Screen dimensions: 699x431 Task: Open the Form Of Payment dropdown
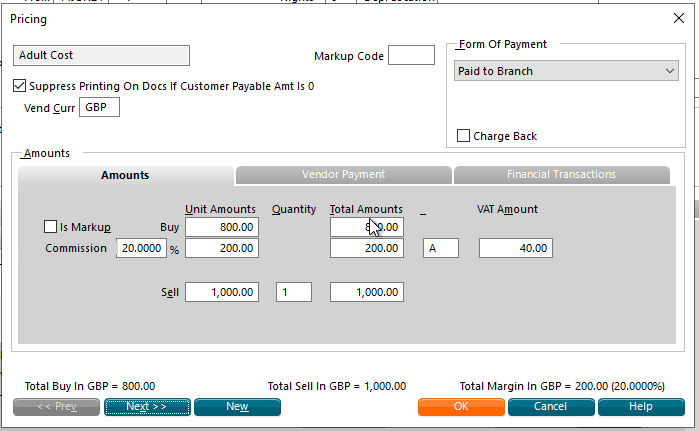pyautogui.click(x=566, y=71)
